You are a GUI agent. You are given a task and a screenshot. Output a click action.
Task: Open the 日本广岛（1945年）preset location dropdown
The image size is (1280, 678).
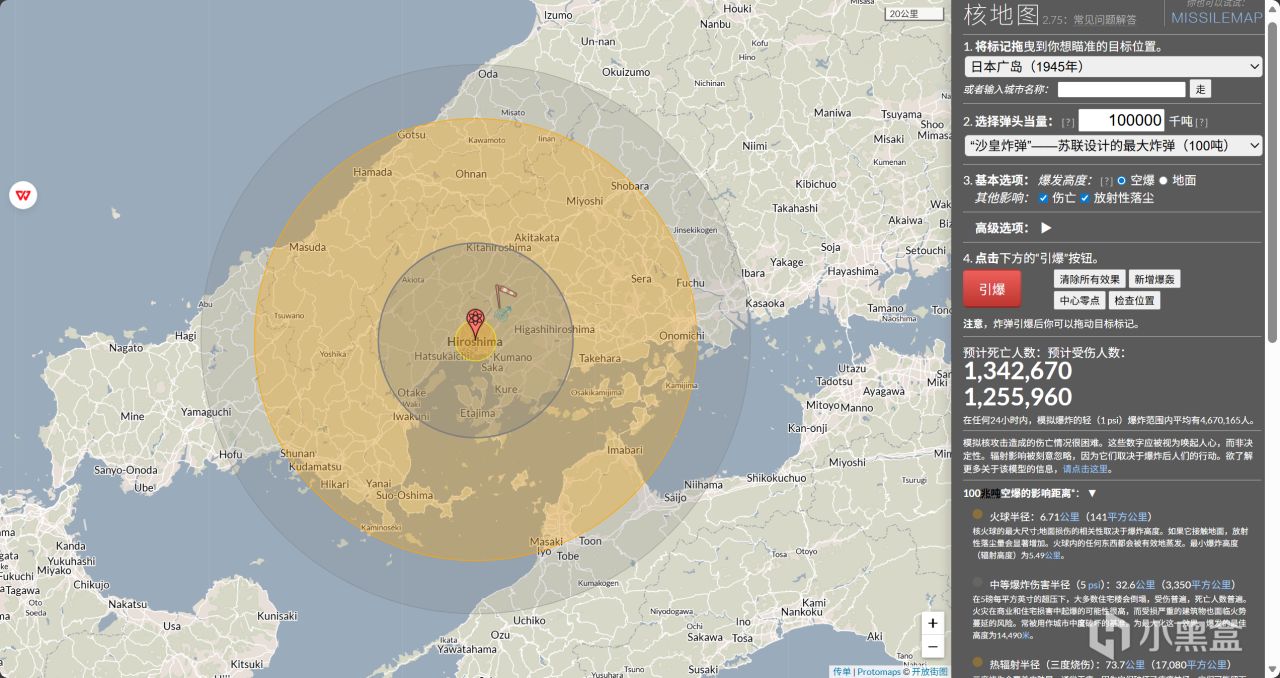(1113, 67)
